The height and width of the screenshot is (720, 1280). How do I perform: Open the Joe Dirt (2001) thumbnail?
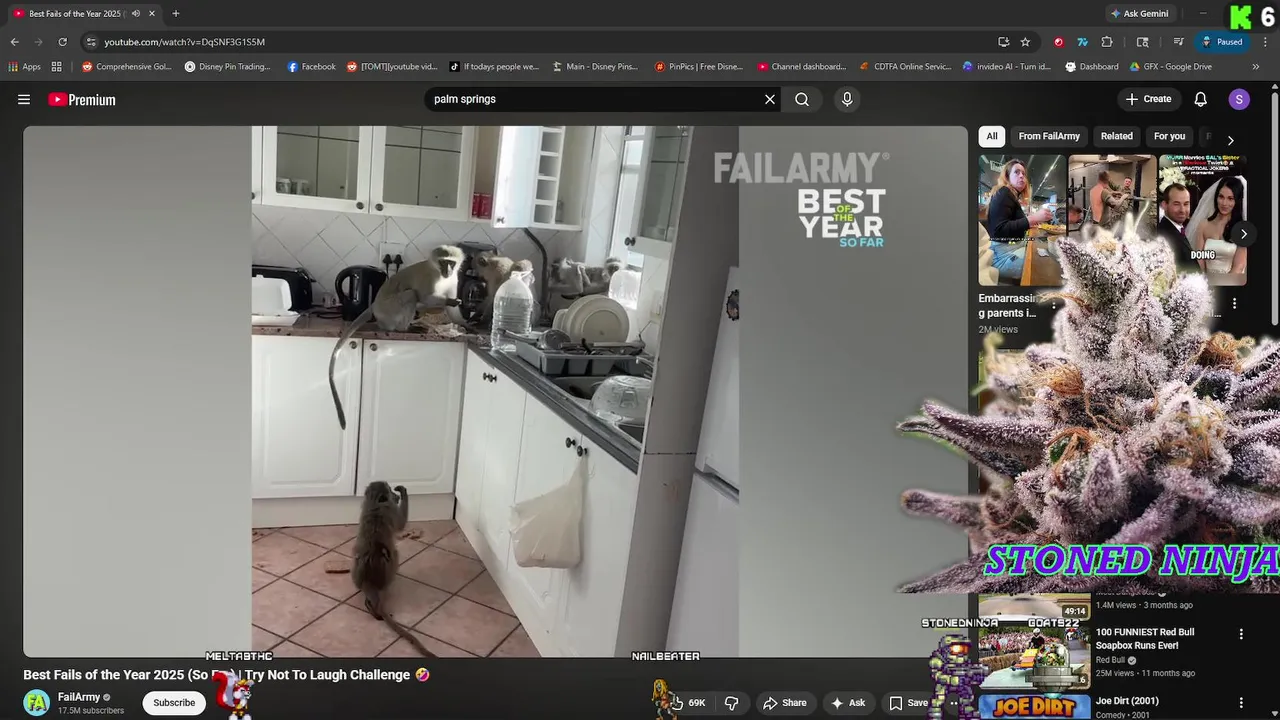(1034, 706)
